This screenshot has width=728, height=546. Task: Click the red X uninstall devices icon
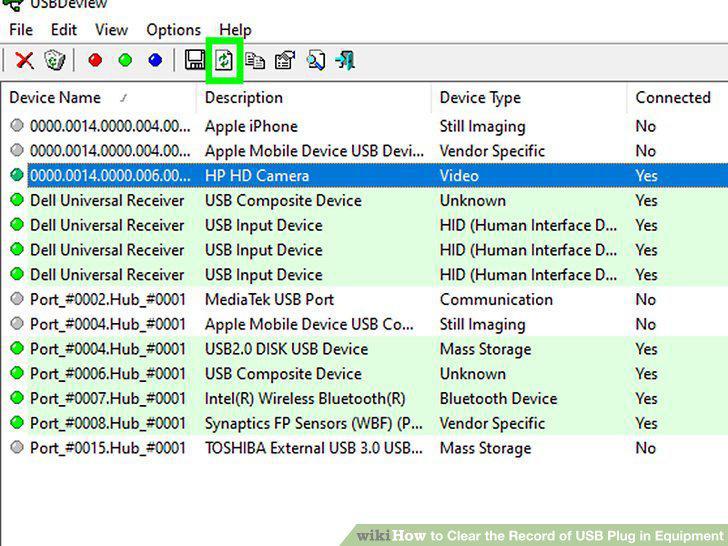click(x=24, y=60)
